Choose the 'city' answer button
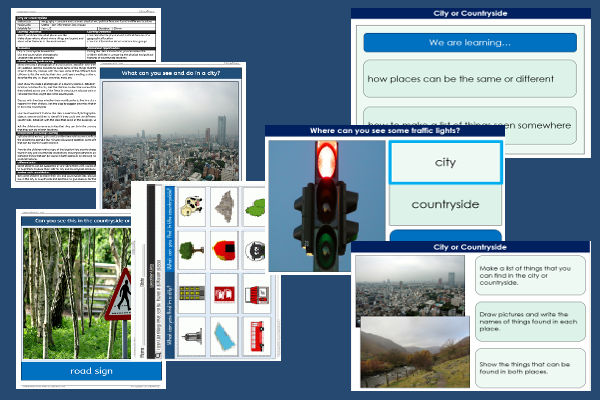The image size is (600, 400). (x=445, y=162)
